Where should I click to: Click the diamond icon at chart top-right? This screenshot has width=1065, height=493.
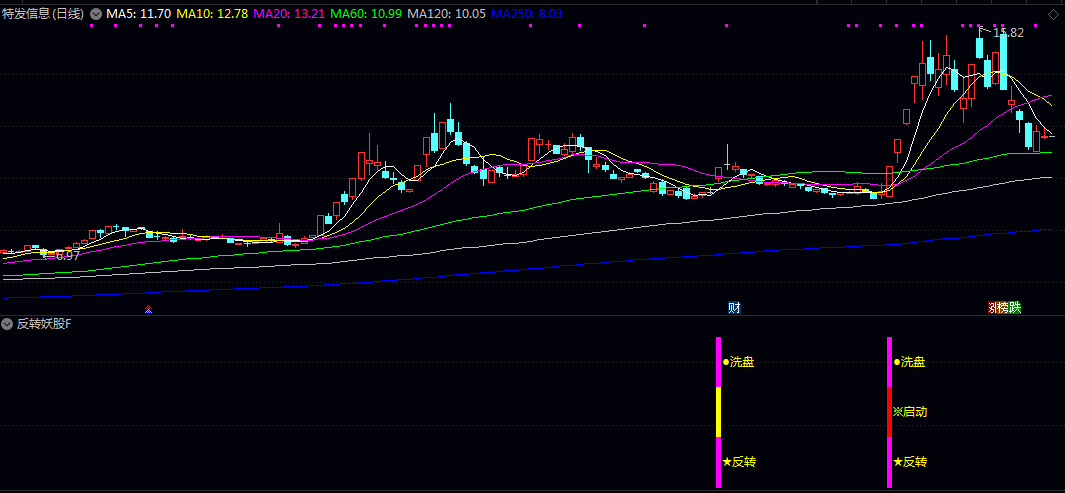pyautogui.click(x=1053, y=13)
